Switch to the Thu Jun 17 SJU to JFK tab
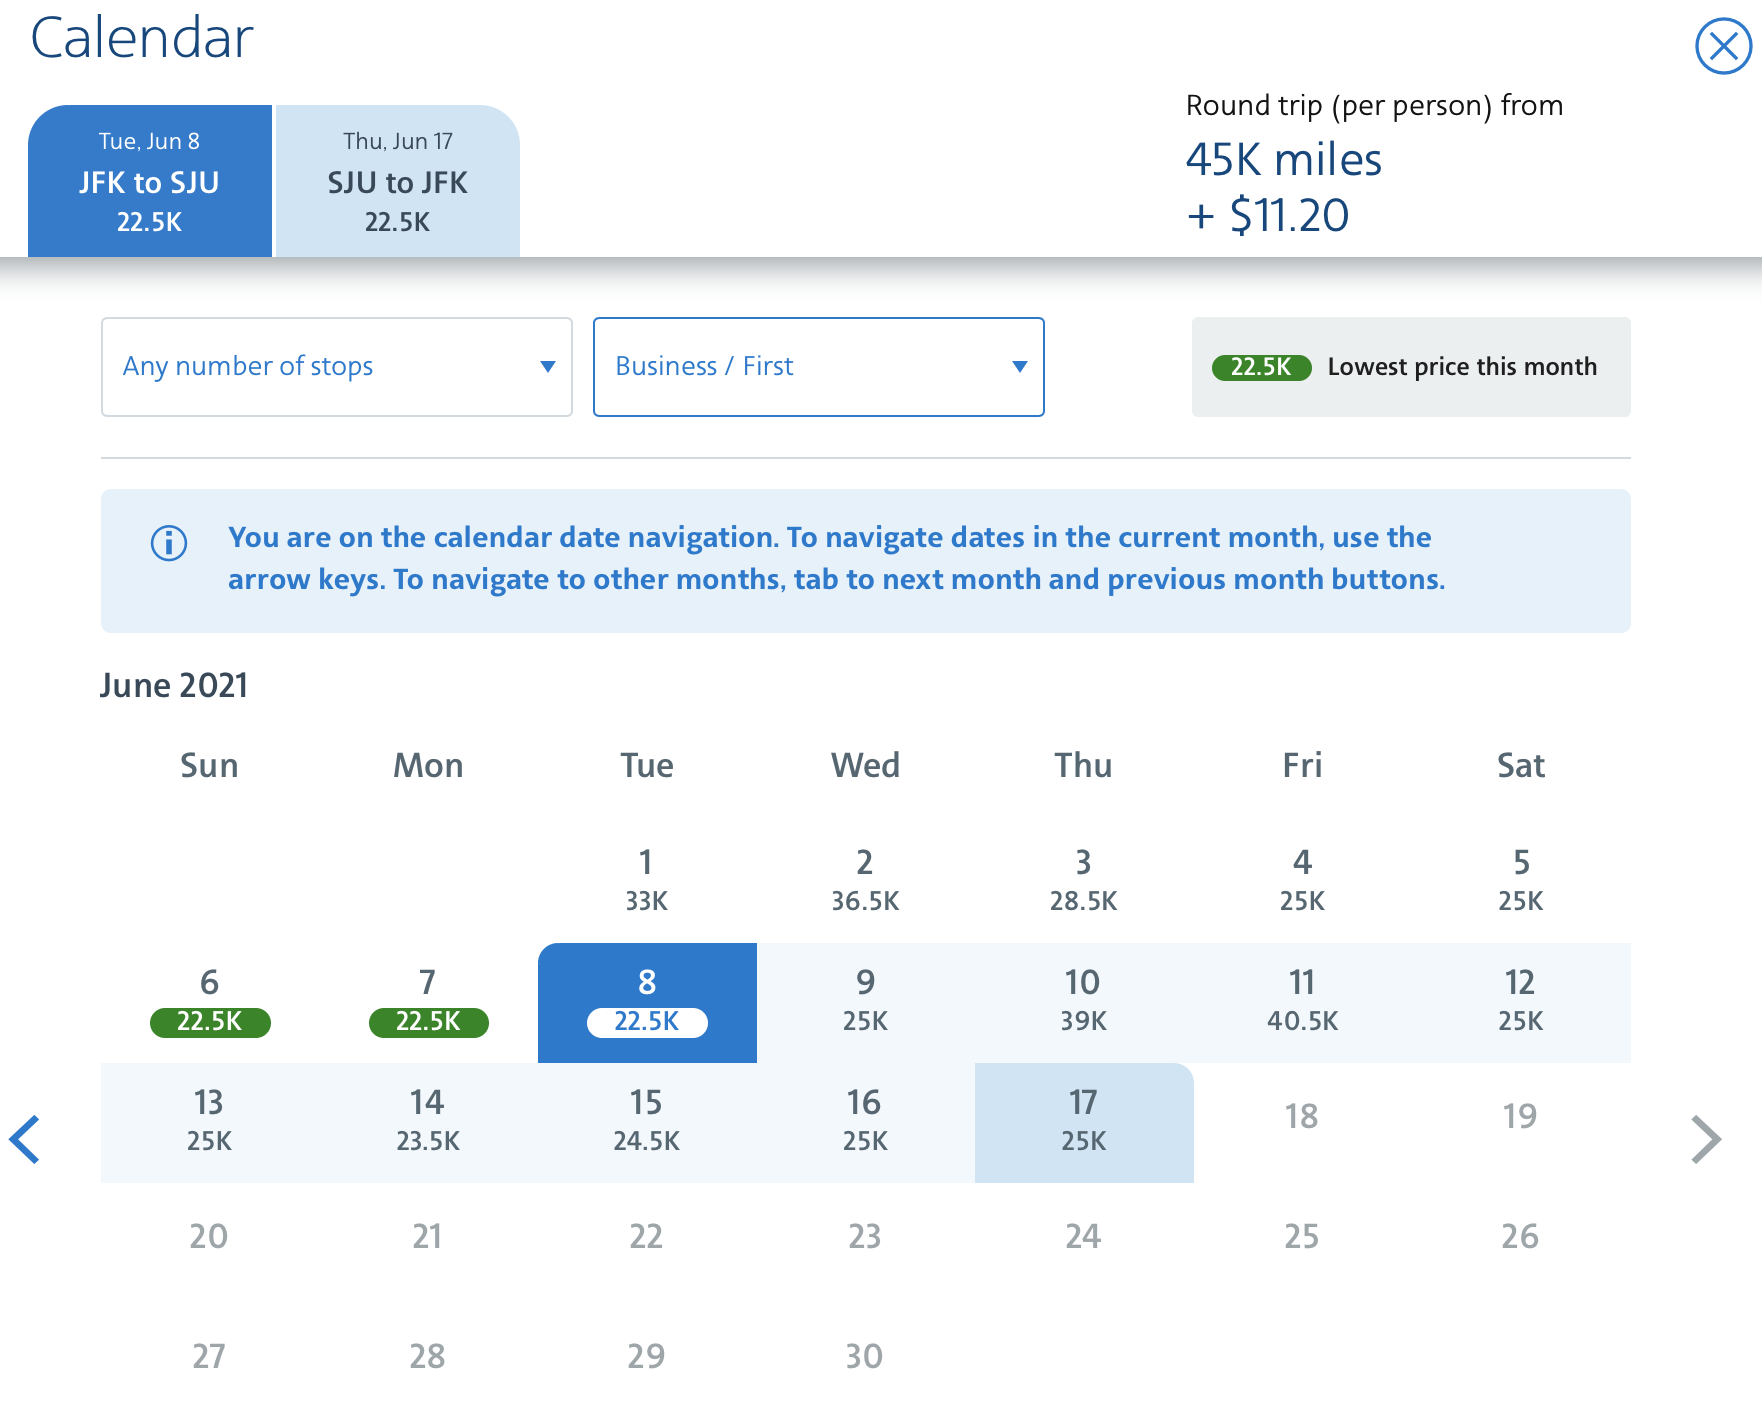Viewport: 1762px width, 1412px height. [397, 181]
